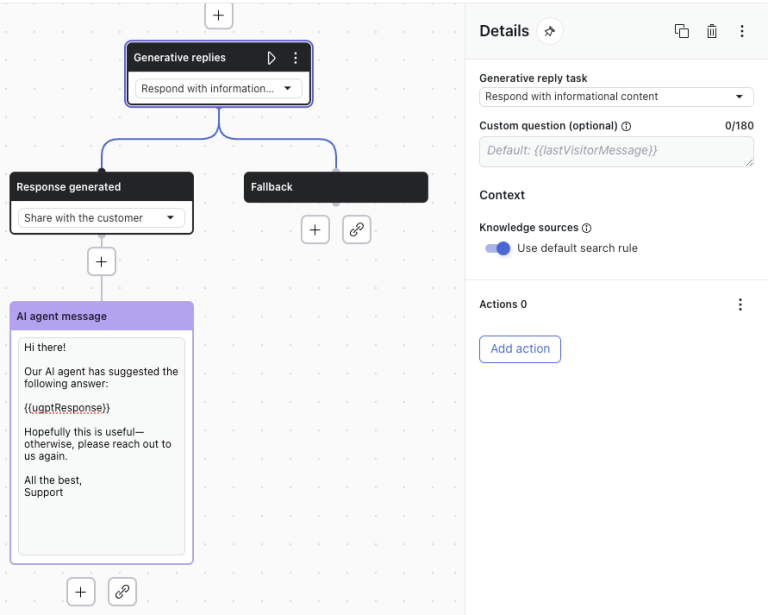Disable the Use default search rule toggle
The height and width of the screenshot is (615, 768).
498,248
